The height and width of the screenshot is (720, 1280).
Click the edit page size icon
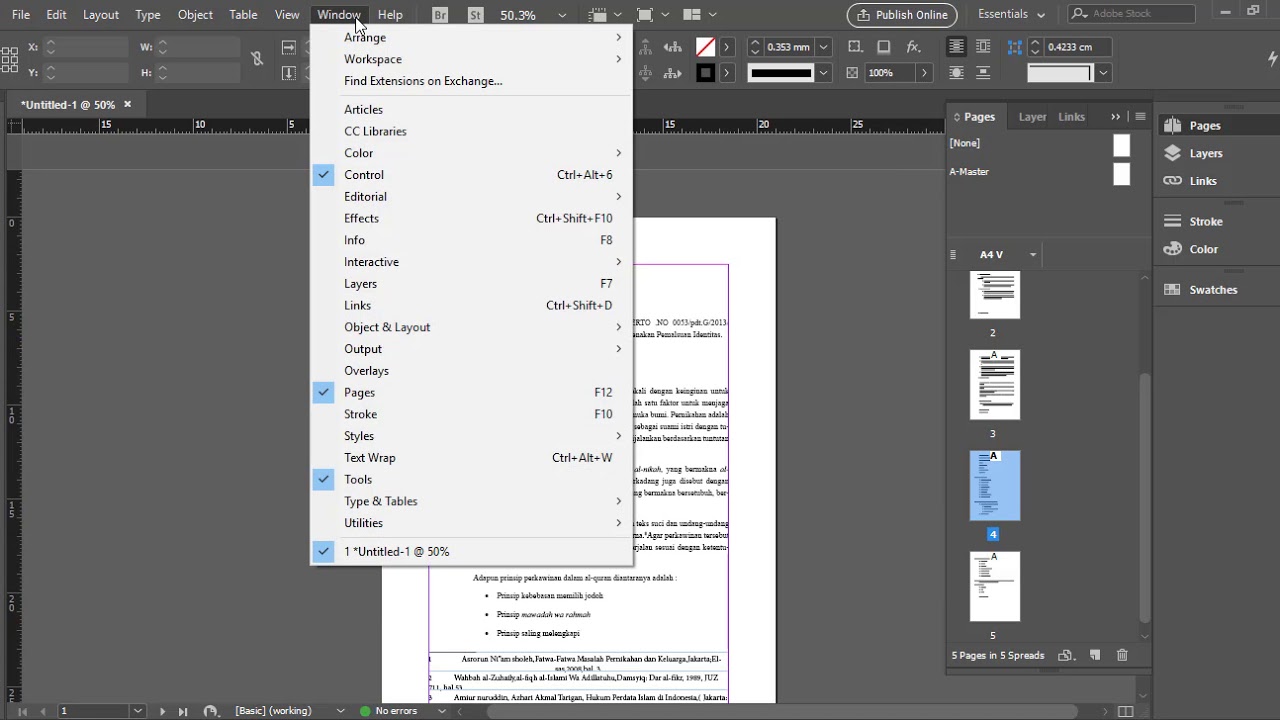click(1066, 655)
